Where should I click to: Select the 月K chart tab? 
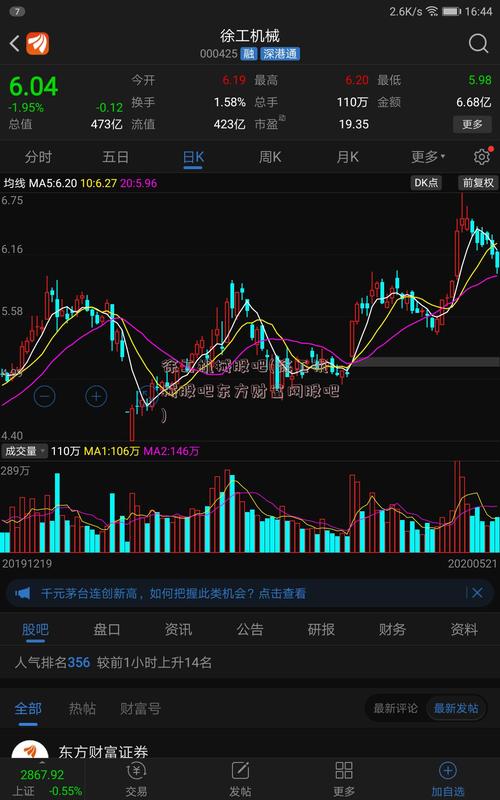click(x=347, y=157)
